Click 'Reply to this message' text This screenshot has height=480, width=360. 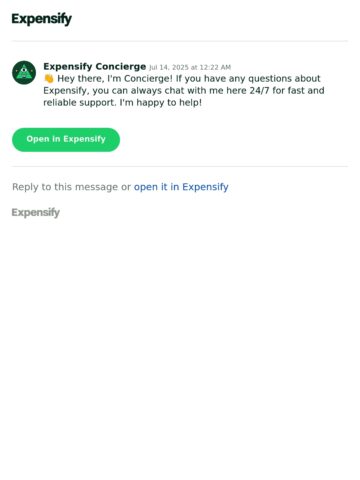click(x=65, y=187)
